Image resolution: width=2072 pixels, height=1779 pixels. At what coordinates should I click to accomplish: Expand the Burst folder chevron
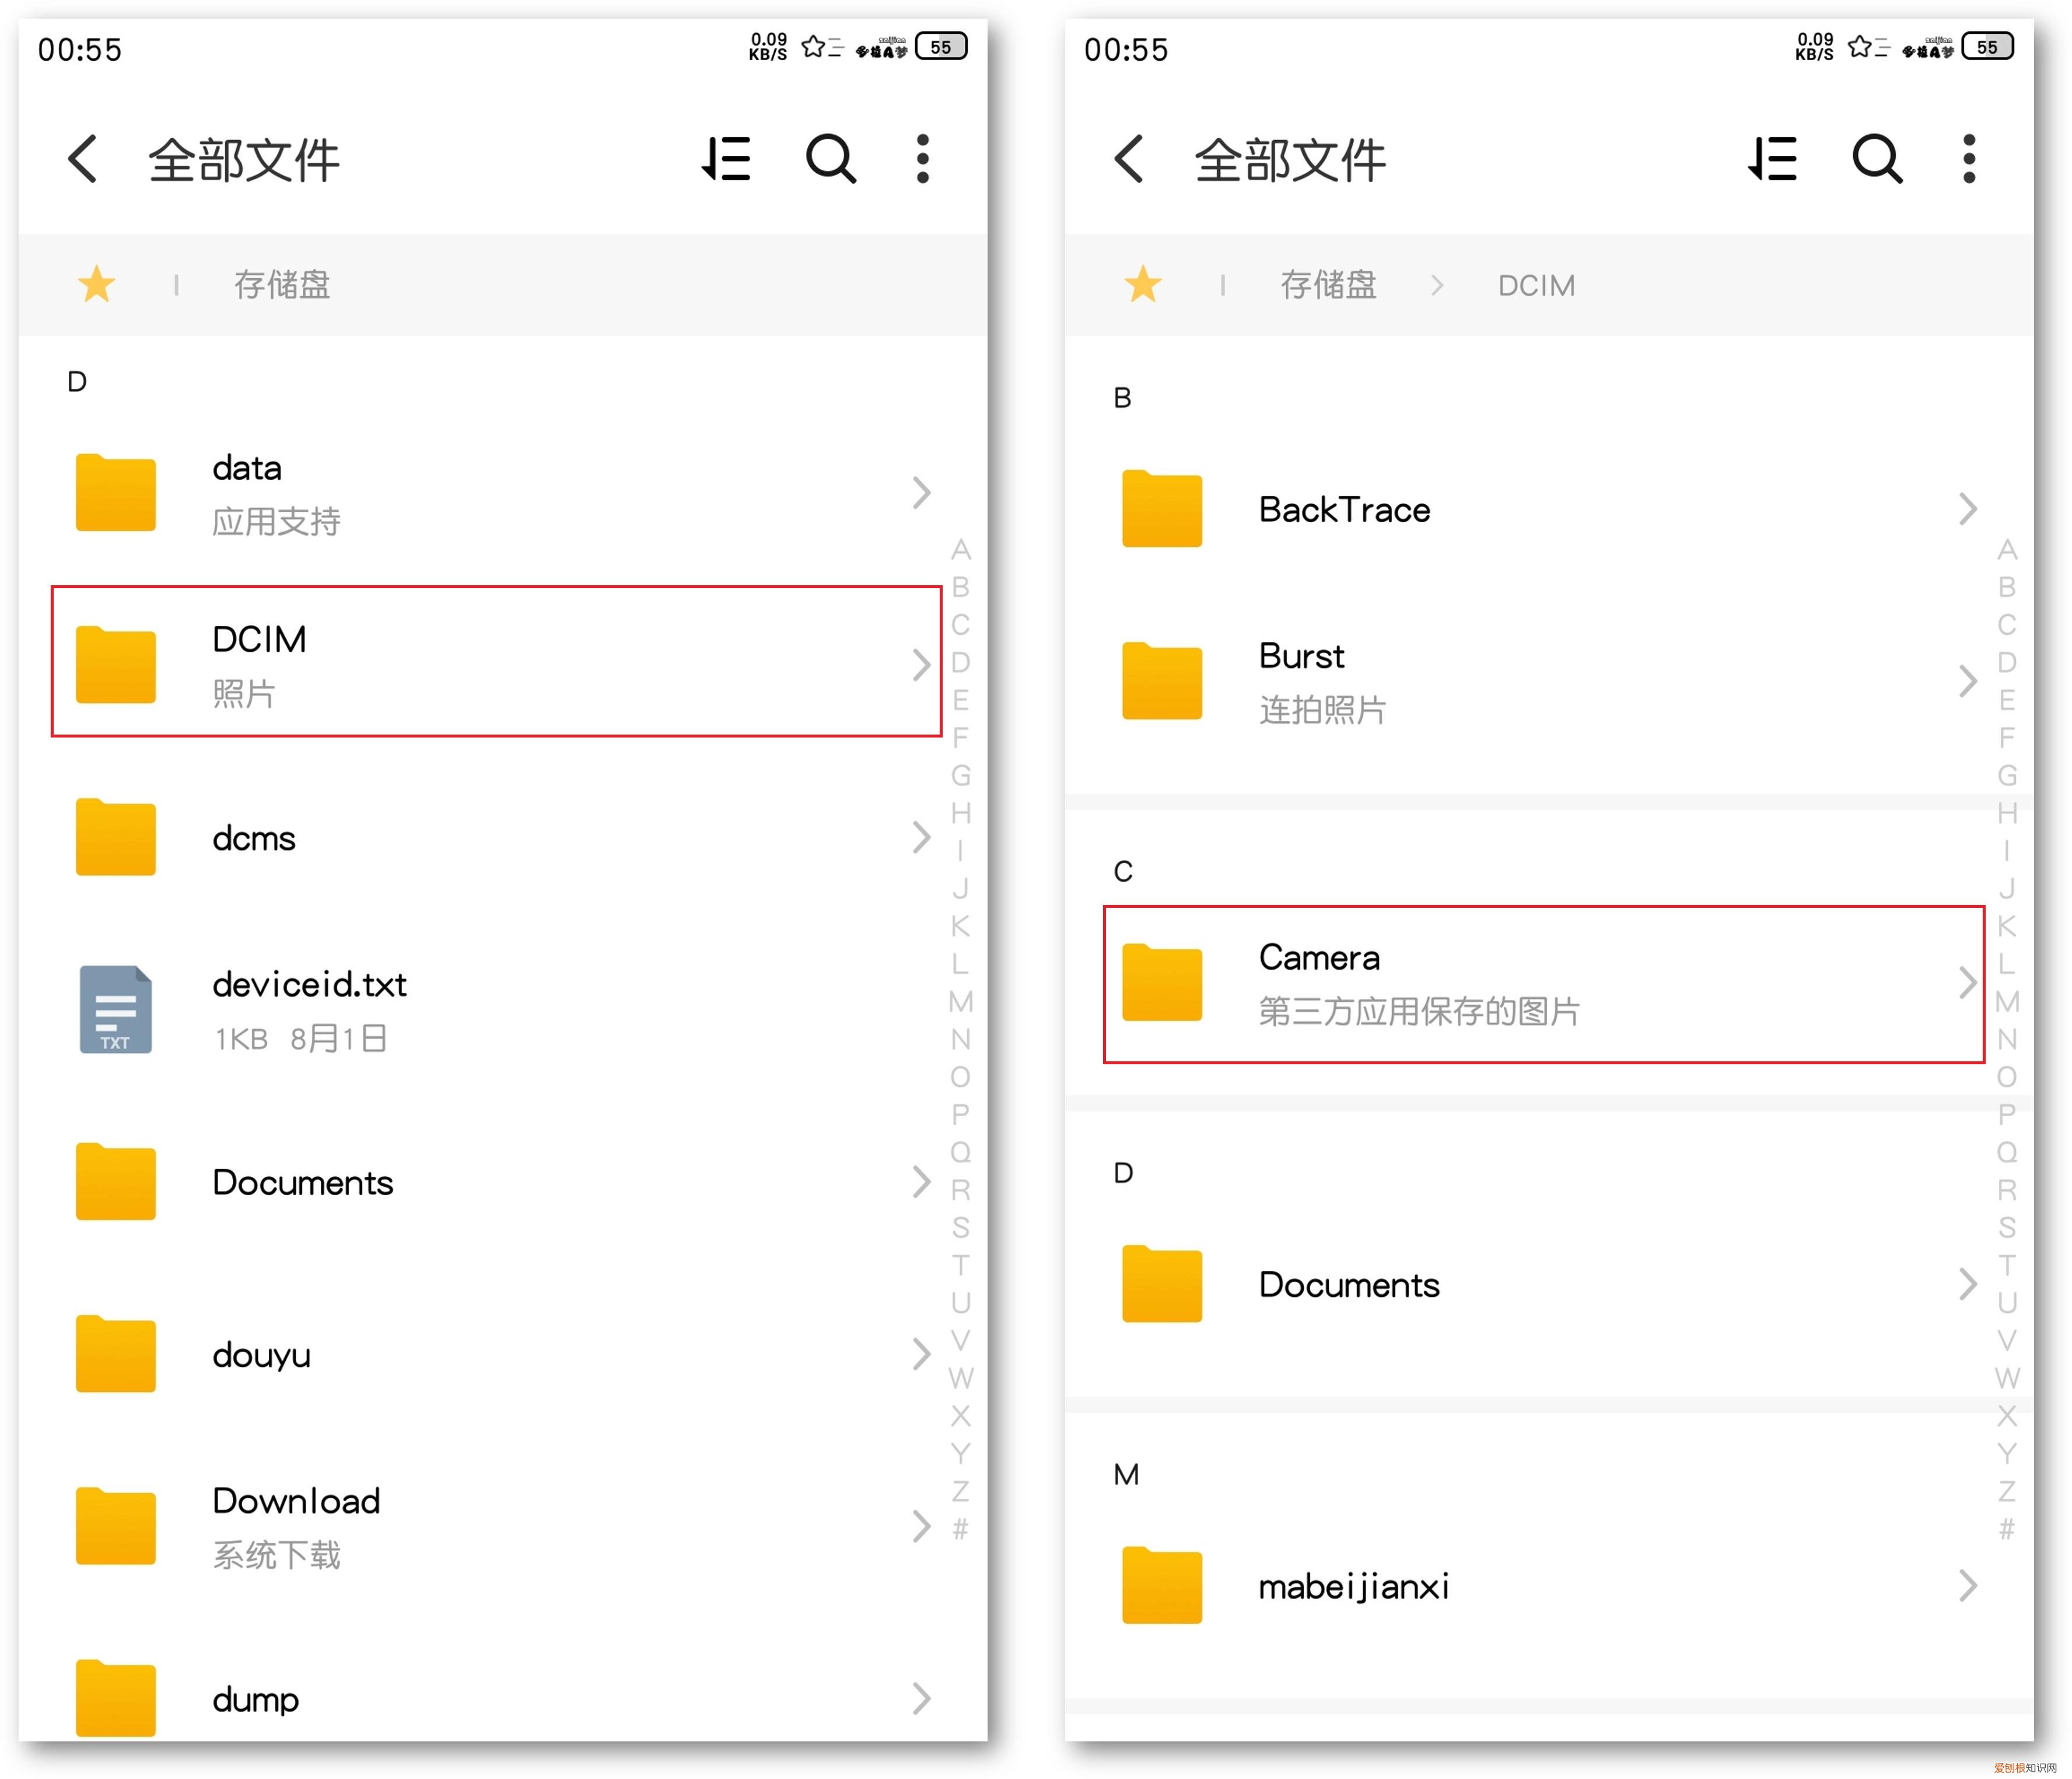(x=1968, y=681)
